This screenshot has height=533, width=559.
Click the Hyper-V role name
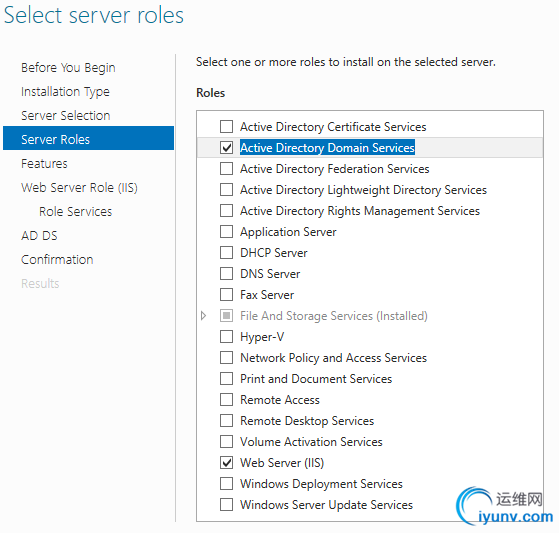point(262,337)
